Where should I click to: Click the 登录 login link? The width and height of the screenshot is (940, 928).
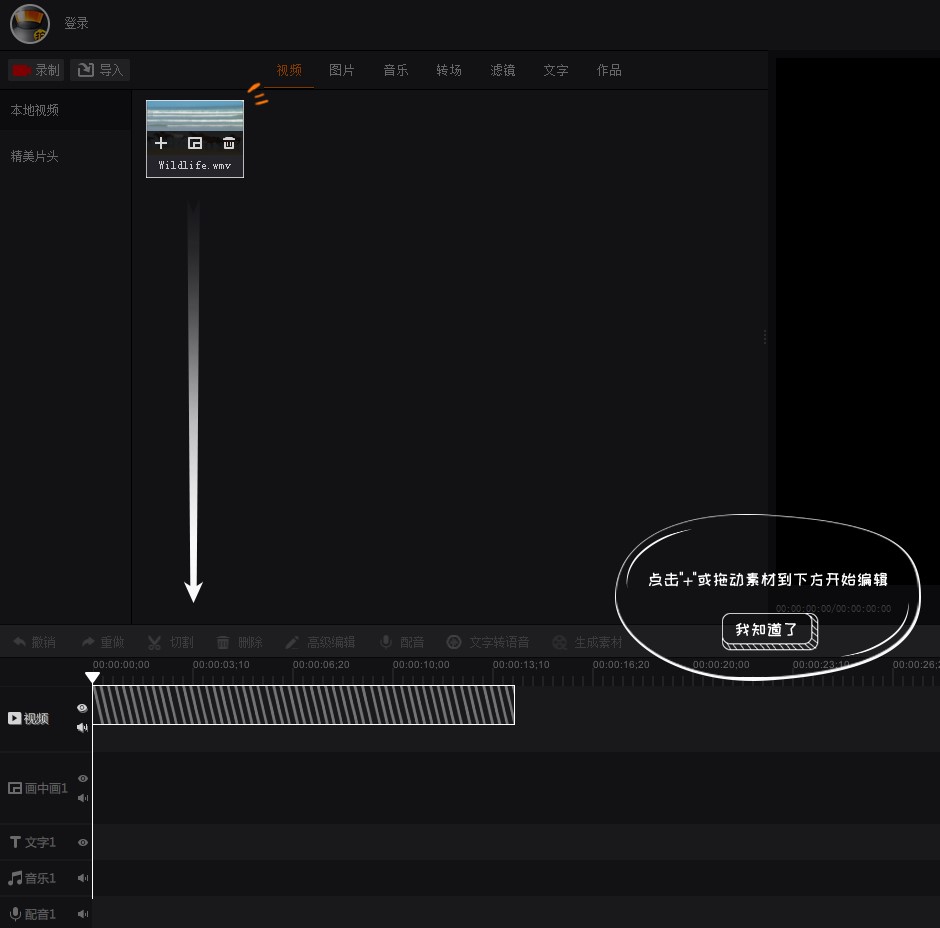(x=77, y=23)
